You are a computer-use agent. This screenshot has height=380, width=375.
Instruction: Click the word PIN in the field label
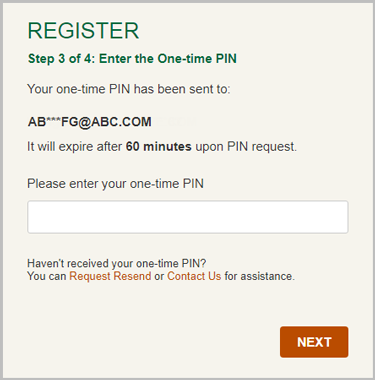193,184
